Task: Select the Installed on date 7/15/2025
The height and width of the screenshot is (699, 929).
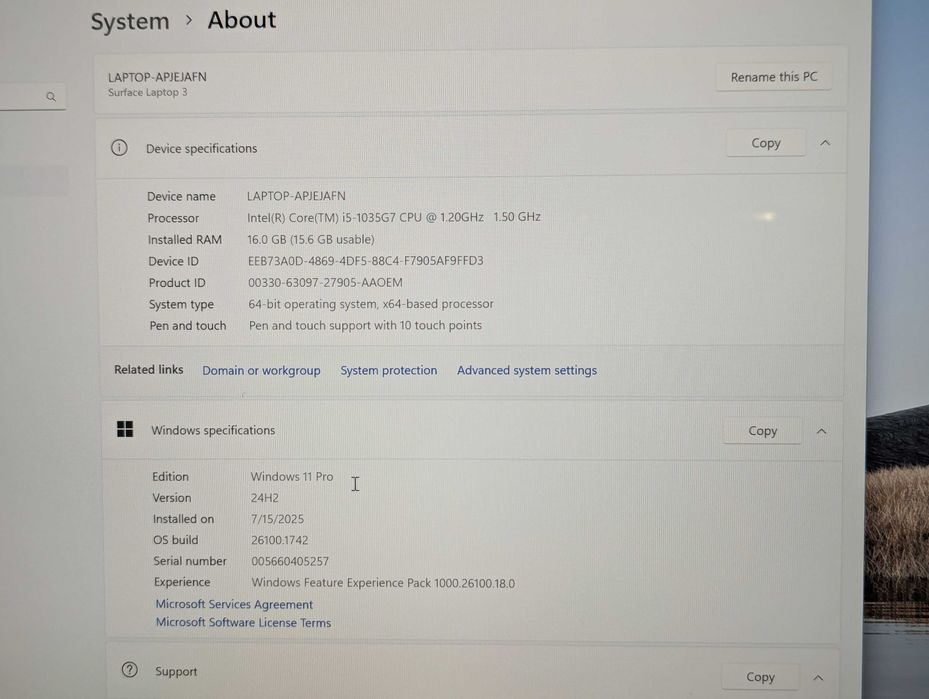Action: click(277, 519)
